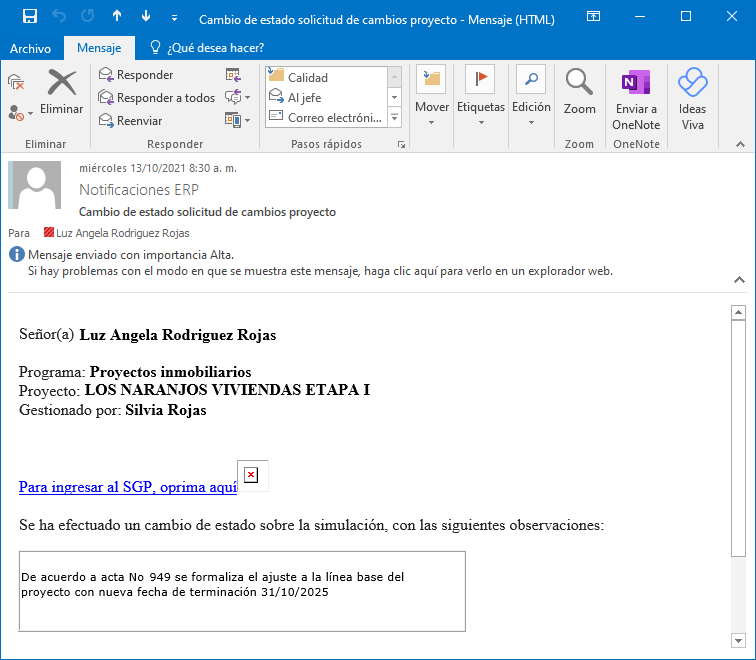
Task: Open the Archivo tab
Action: coord(30,49)
